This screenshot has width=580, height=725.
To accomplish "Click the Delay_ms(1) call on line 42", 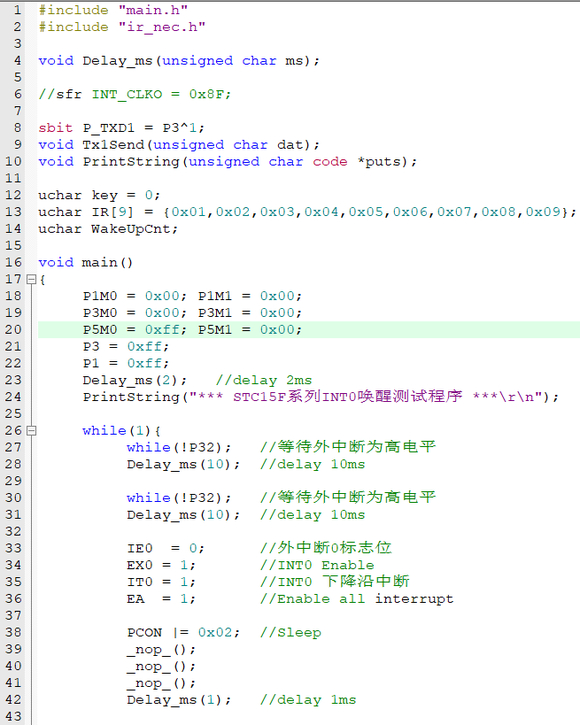I will coord(179,700).
